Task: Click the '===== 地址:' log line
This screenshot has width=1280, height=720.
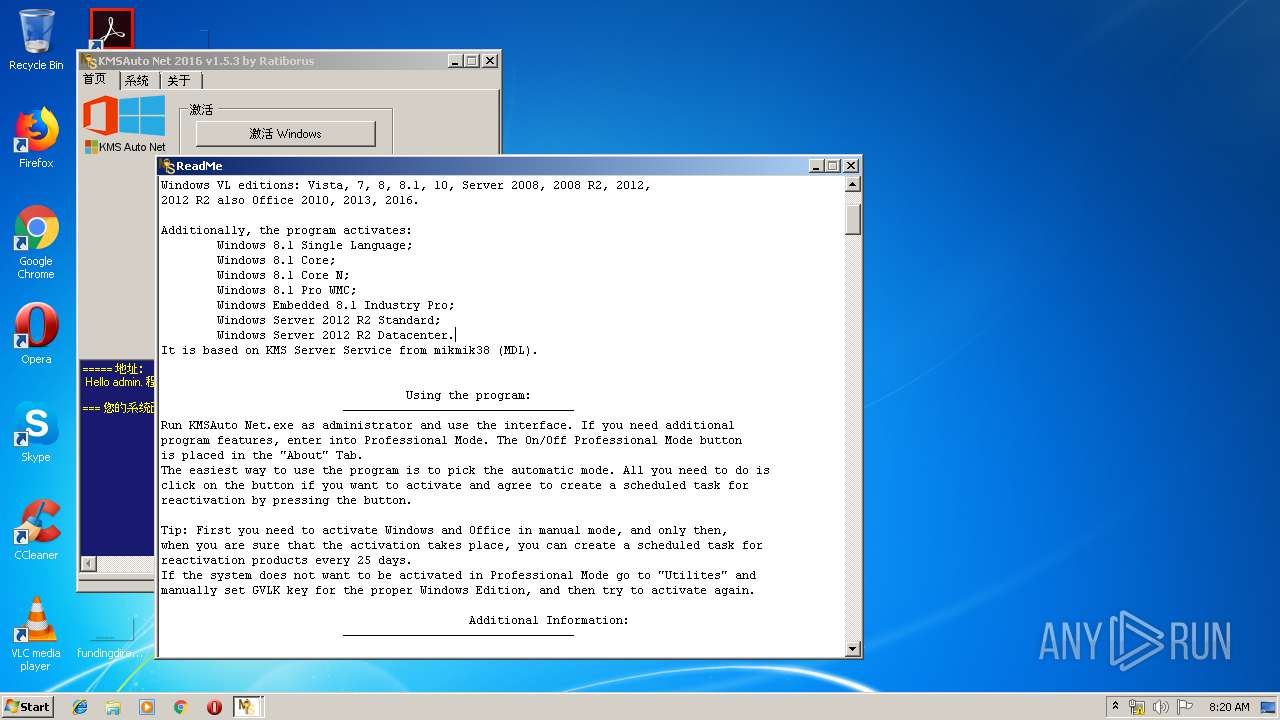Action: pos(113,369)
